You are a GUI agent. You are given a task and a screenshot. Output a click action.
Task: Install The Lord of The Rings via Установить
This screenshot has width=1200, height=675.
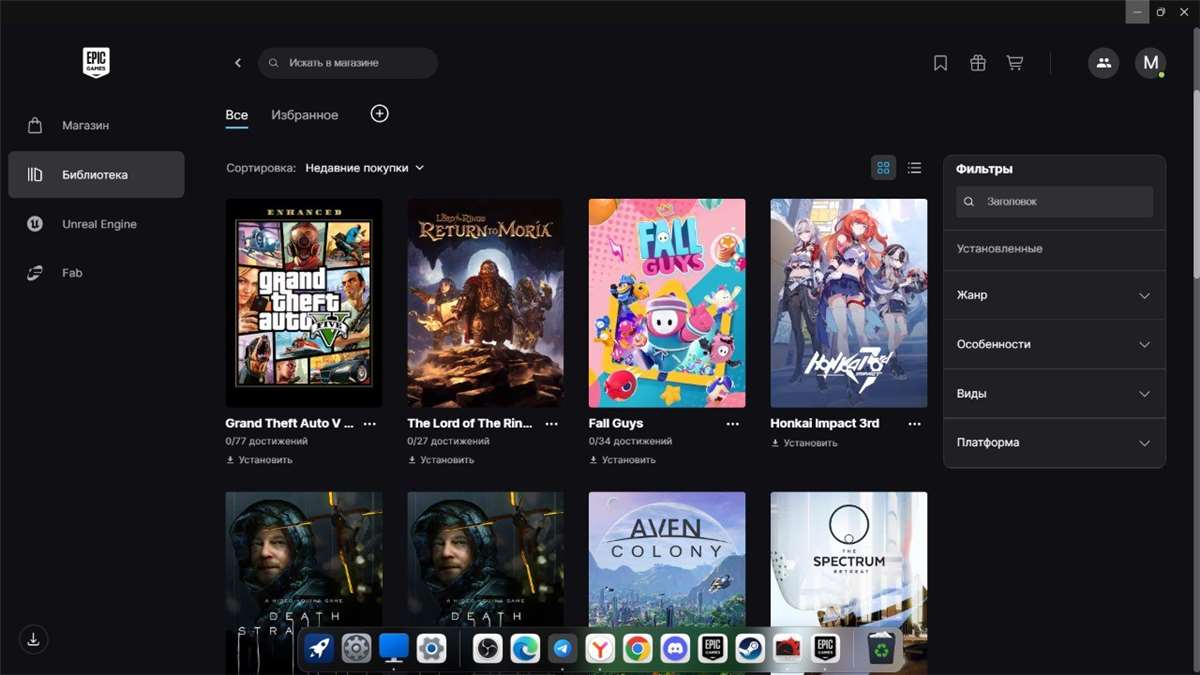pyautogui.click(x=442, y=460)
